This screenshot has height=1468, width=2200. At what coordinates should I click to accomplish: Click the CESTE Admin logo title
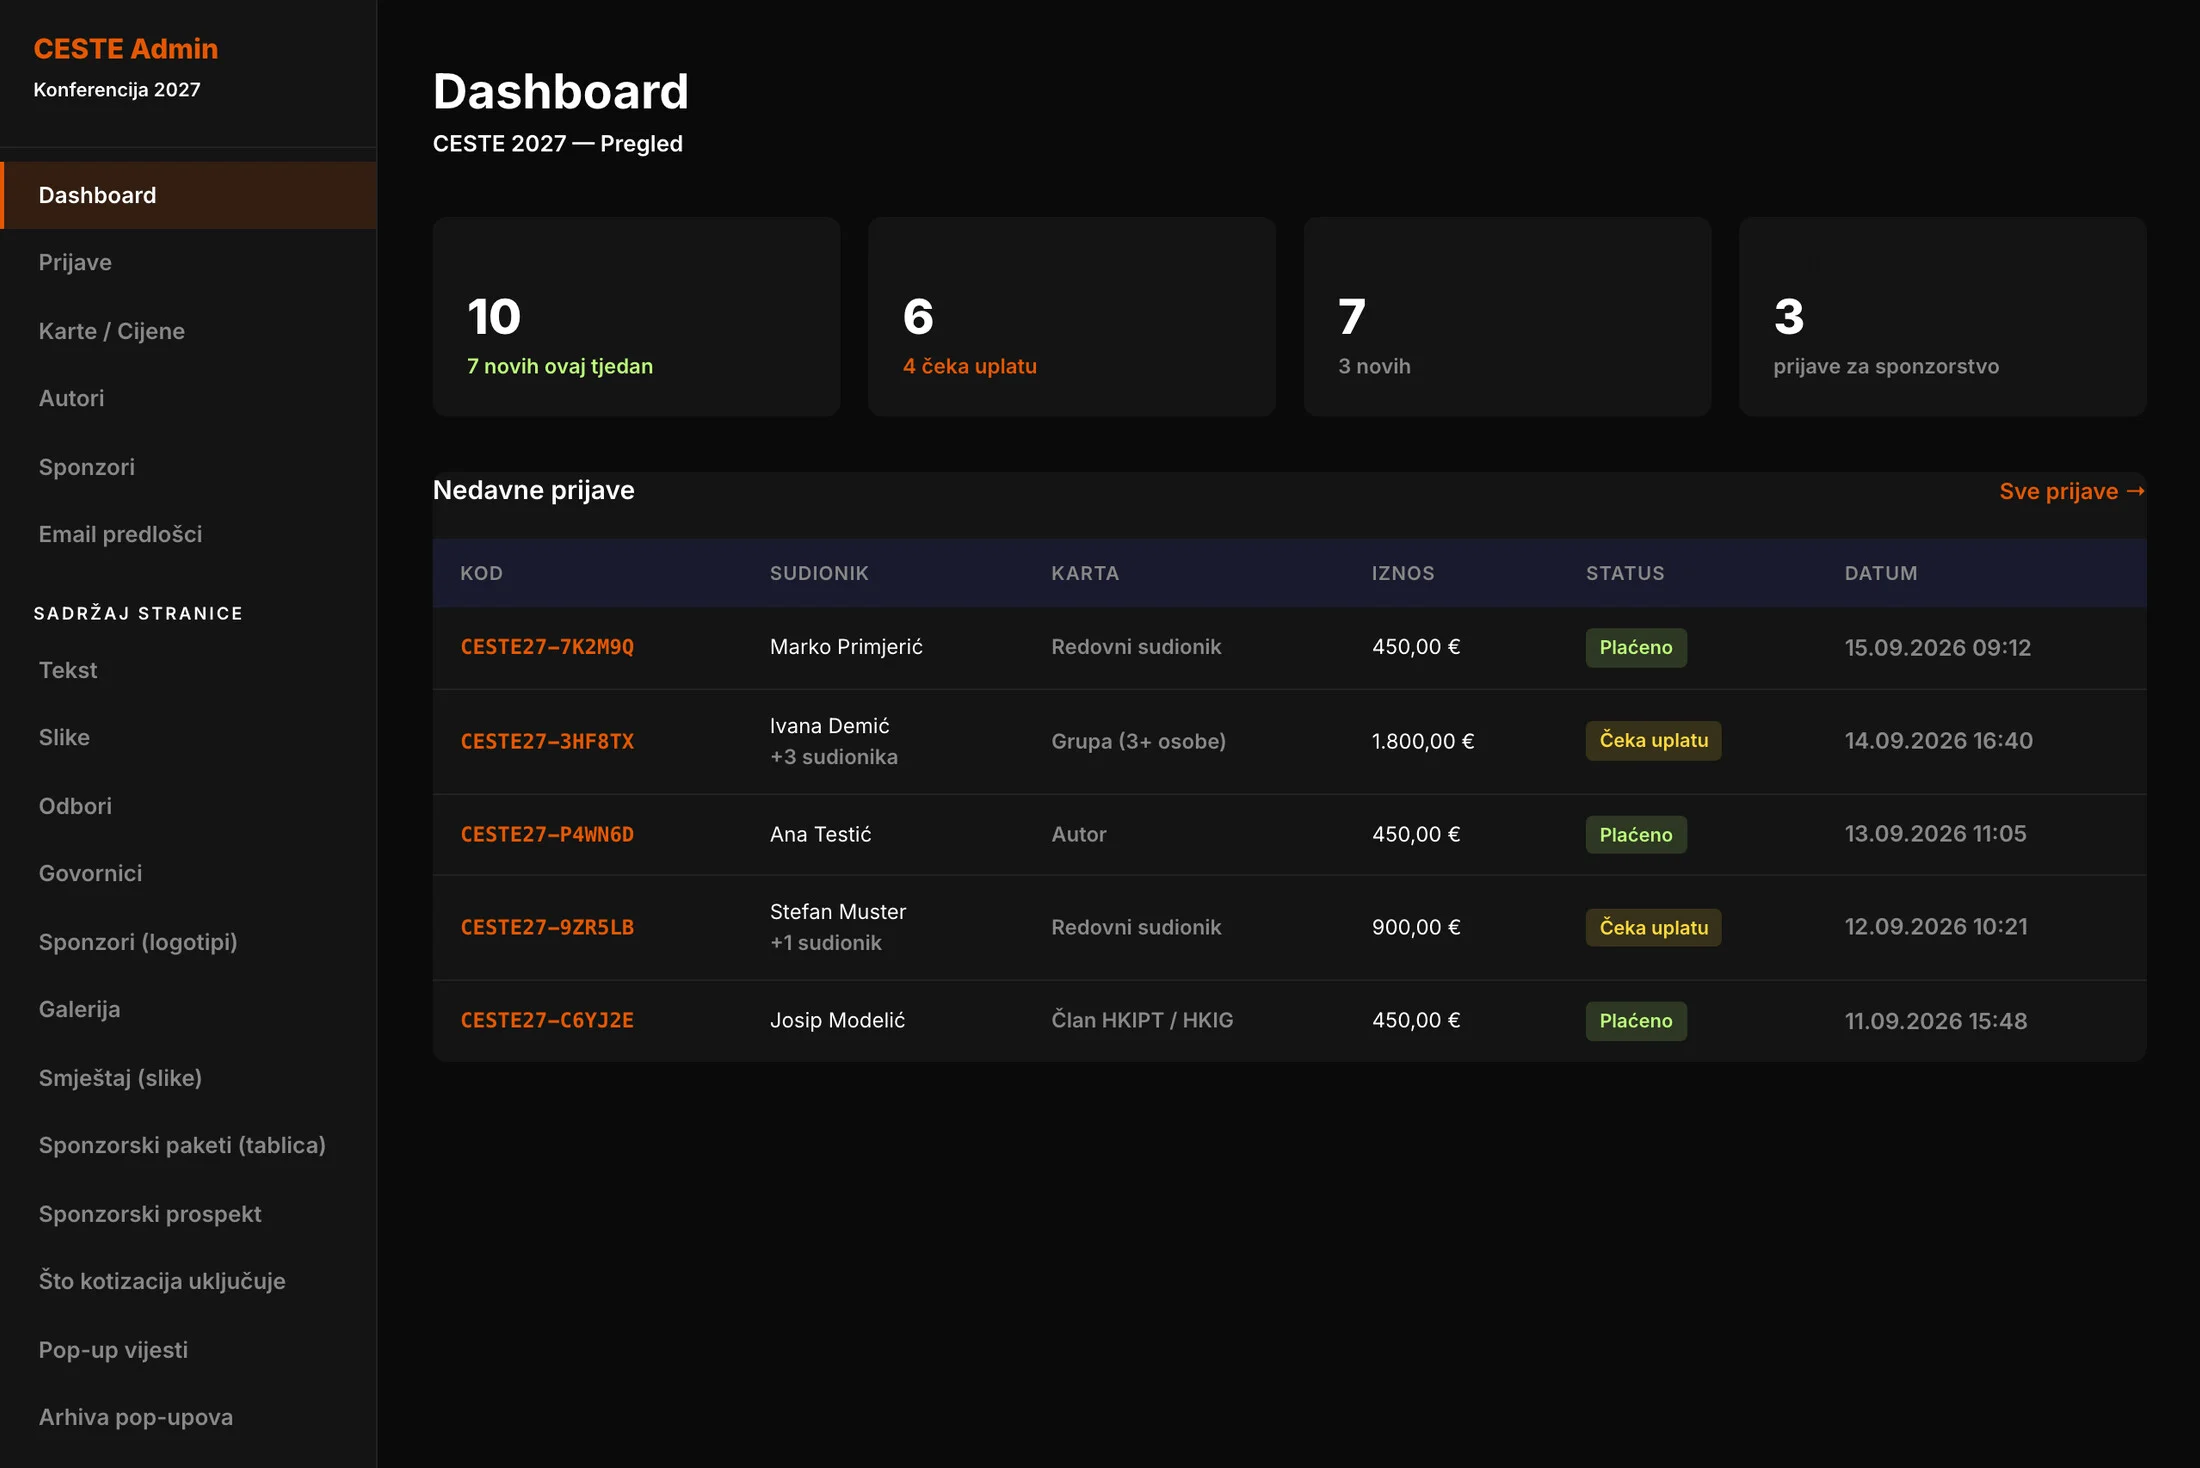tap(126, 48)
